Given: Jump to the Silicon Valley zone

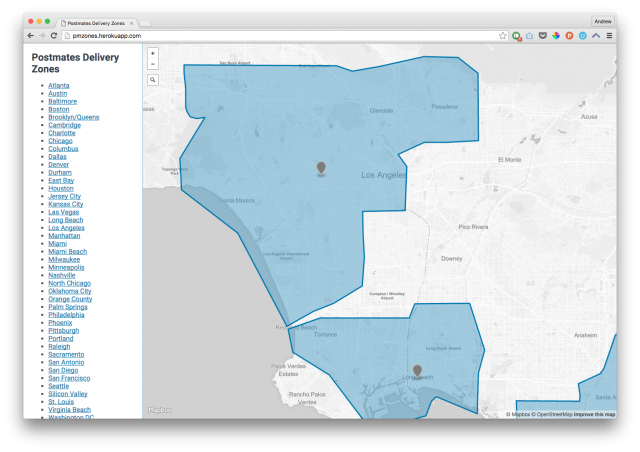Looking at the screenshot, I should coord(68,394).
